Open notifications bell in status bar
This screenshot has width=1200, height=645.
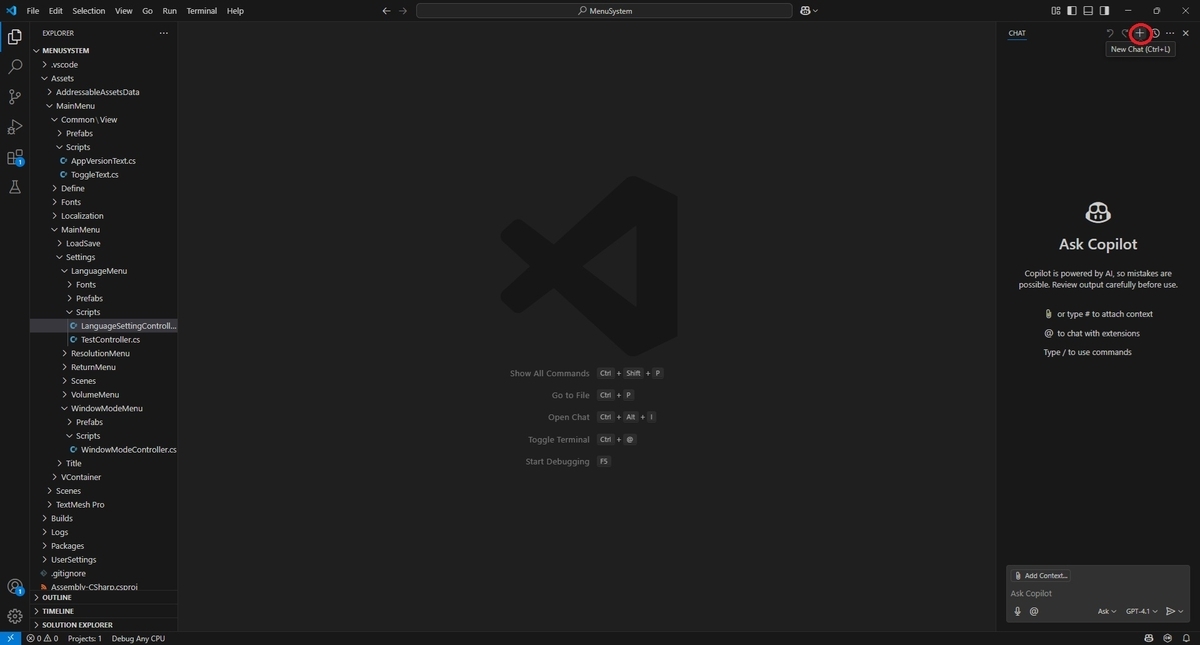(1186, 638)
